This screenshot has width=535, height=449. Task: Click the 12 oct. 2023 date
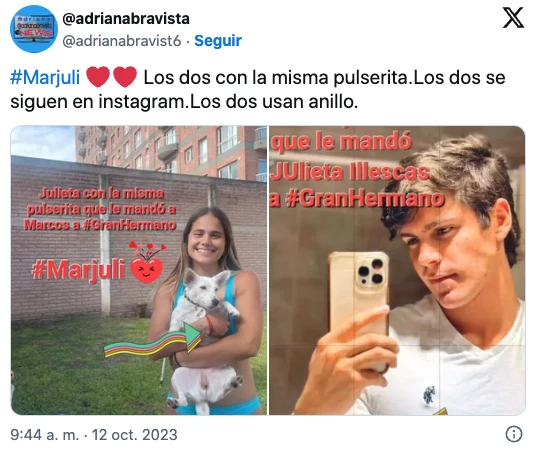tap(135, 434)
